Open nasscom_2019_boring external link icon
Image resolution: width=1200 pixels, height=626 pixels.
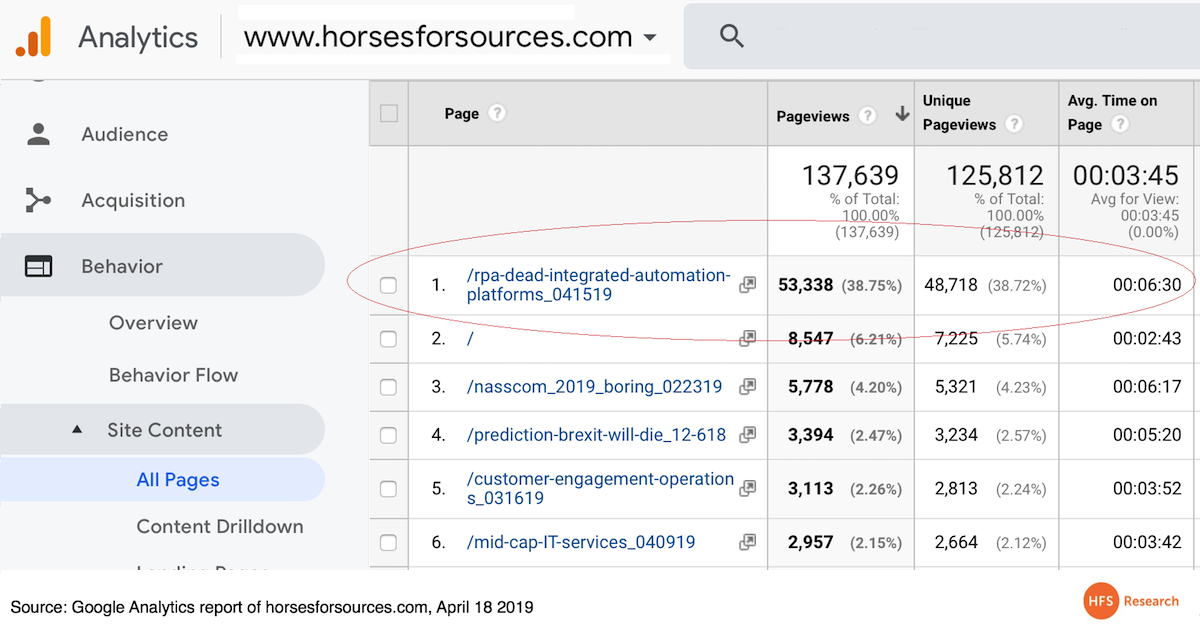[747, 386]
